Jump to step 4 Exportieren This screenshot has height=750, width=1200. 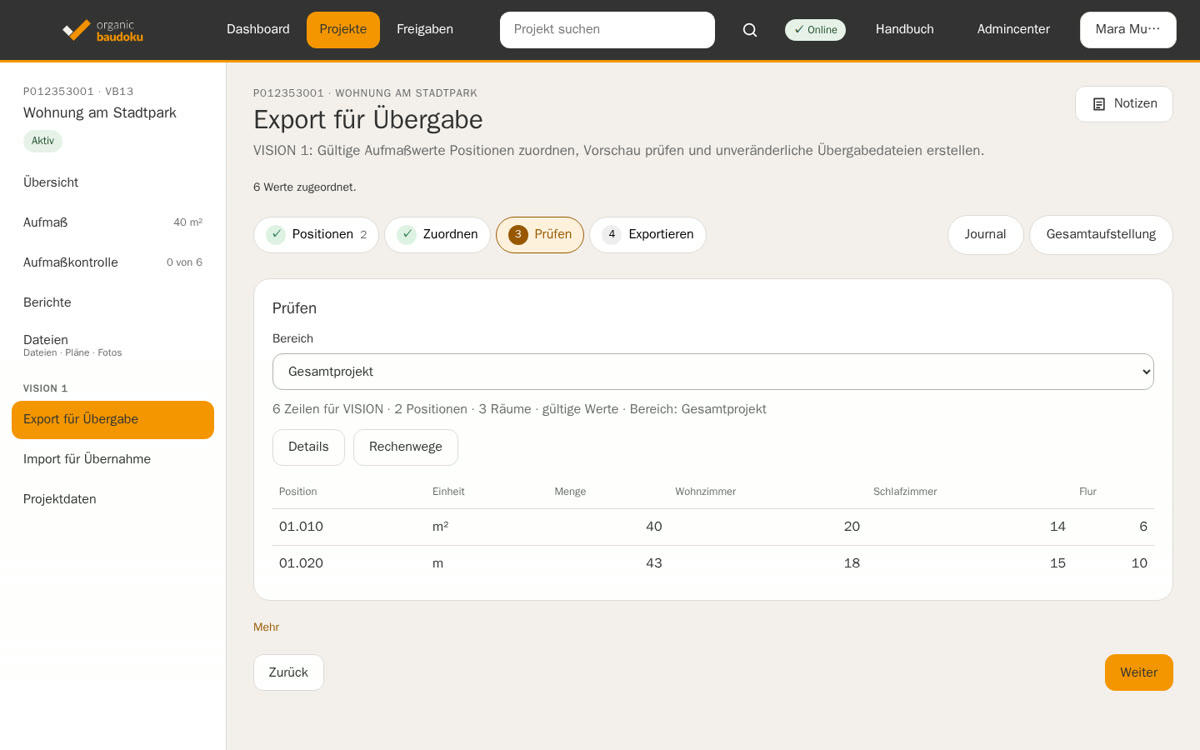point(648,235)
